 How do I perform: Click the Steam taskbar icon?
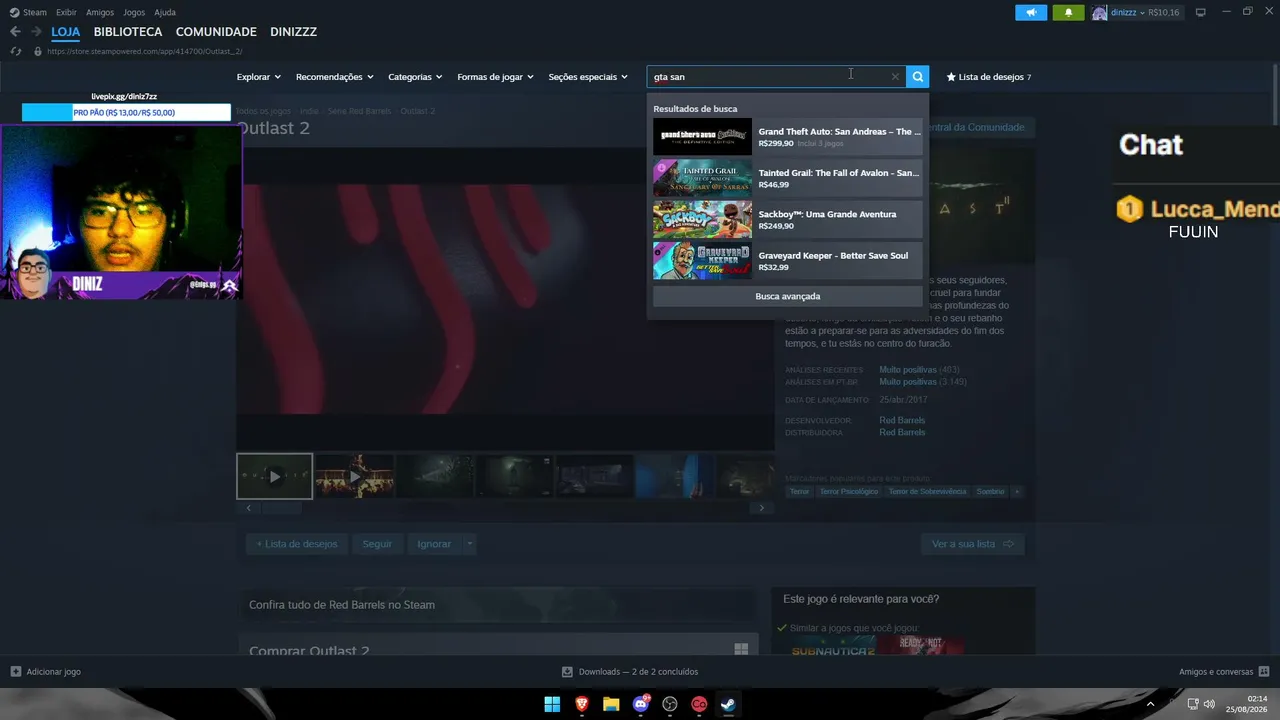(x=729, y=704)
